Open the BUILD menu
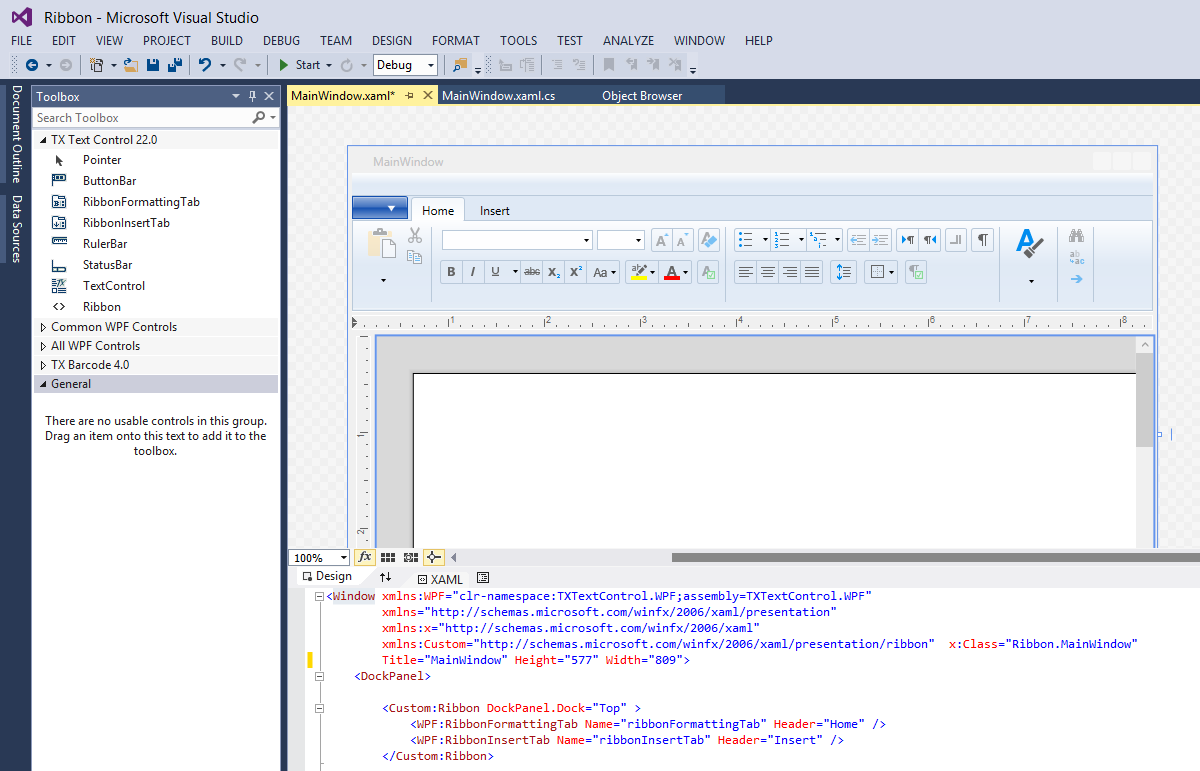Viewport: 1200px width, 771px height. 227,41
